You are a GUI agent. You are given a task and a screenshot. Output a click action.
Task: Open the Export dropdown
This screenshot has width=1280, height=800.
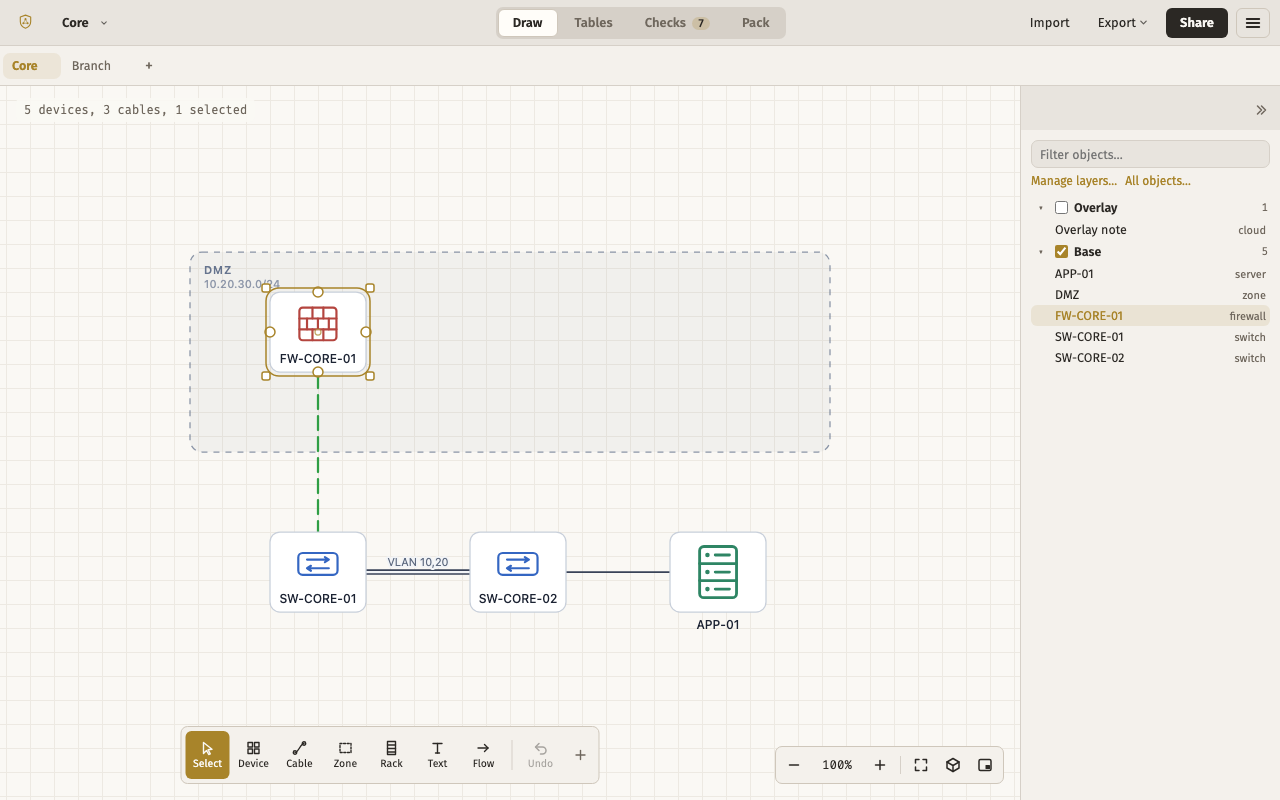point(1122,23)
